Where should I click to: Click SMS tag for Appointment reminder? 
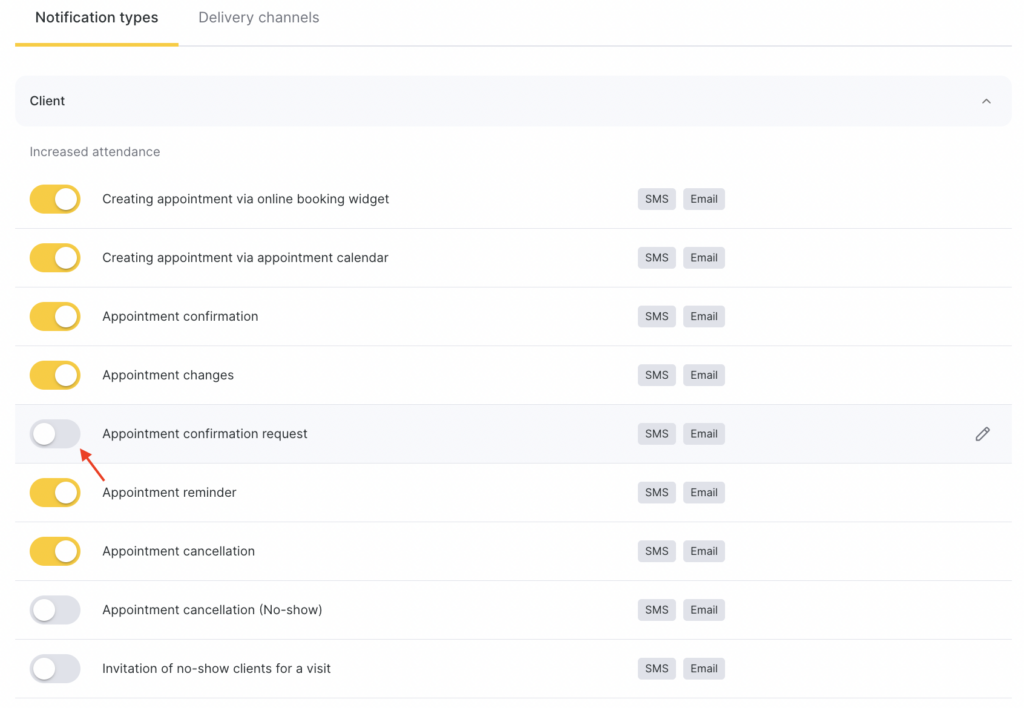pos(656,492)
